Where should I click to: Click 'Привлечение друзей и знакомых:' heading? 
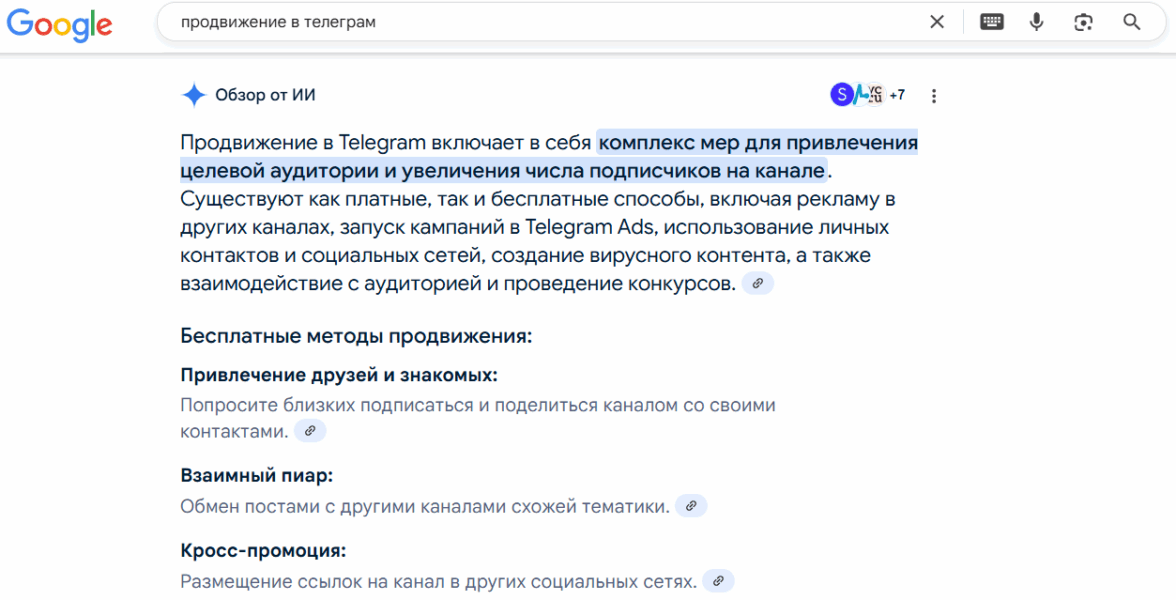339,375
